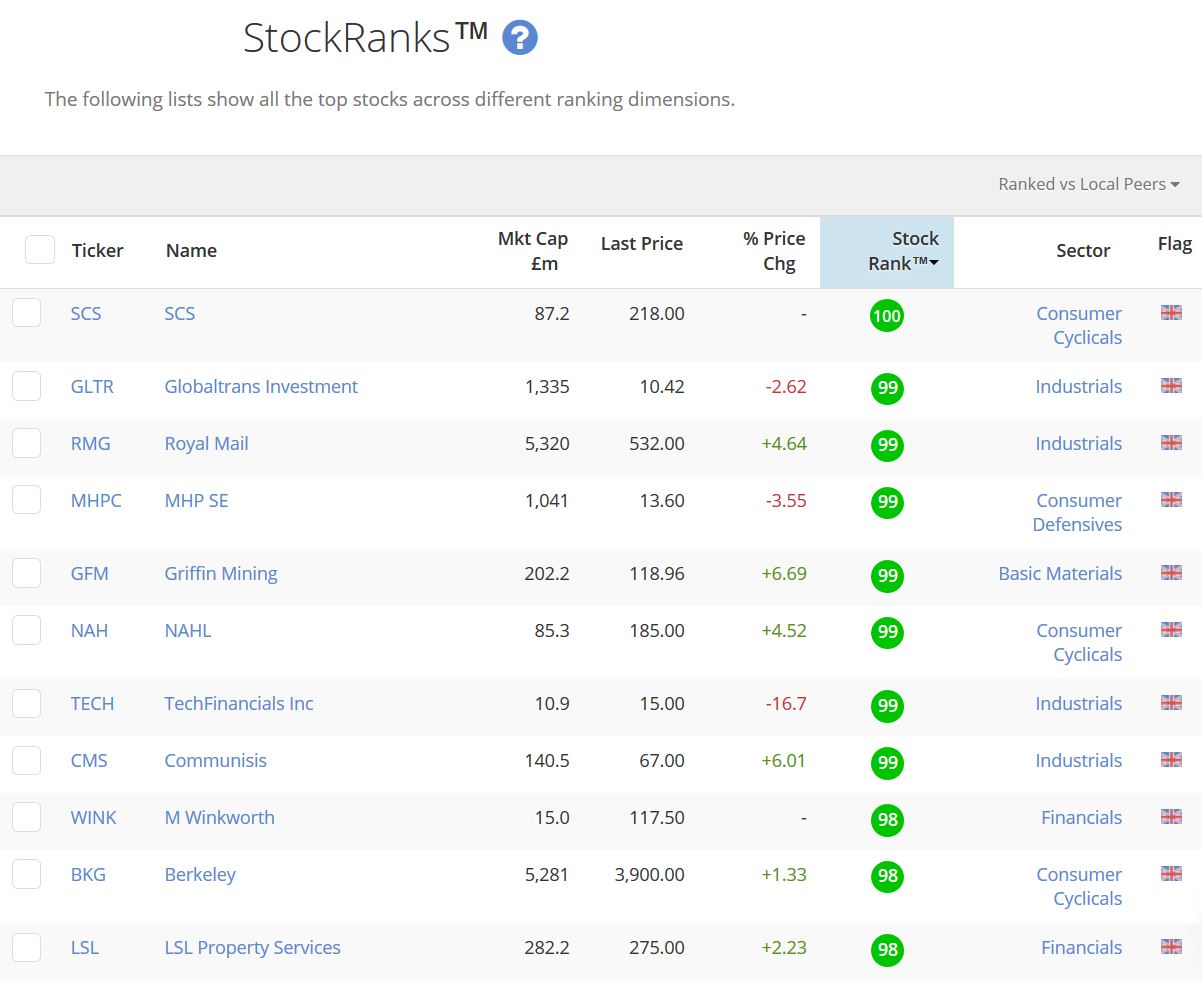
Task: Toggle the select-all checkbox in the table header
Action: (x=40, y=249)
